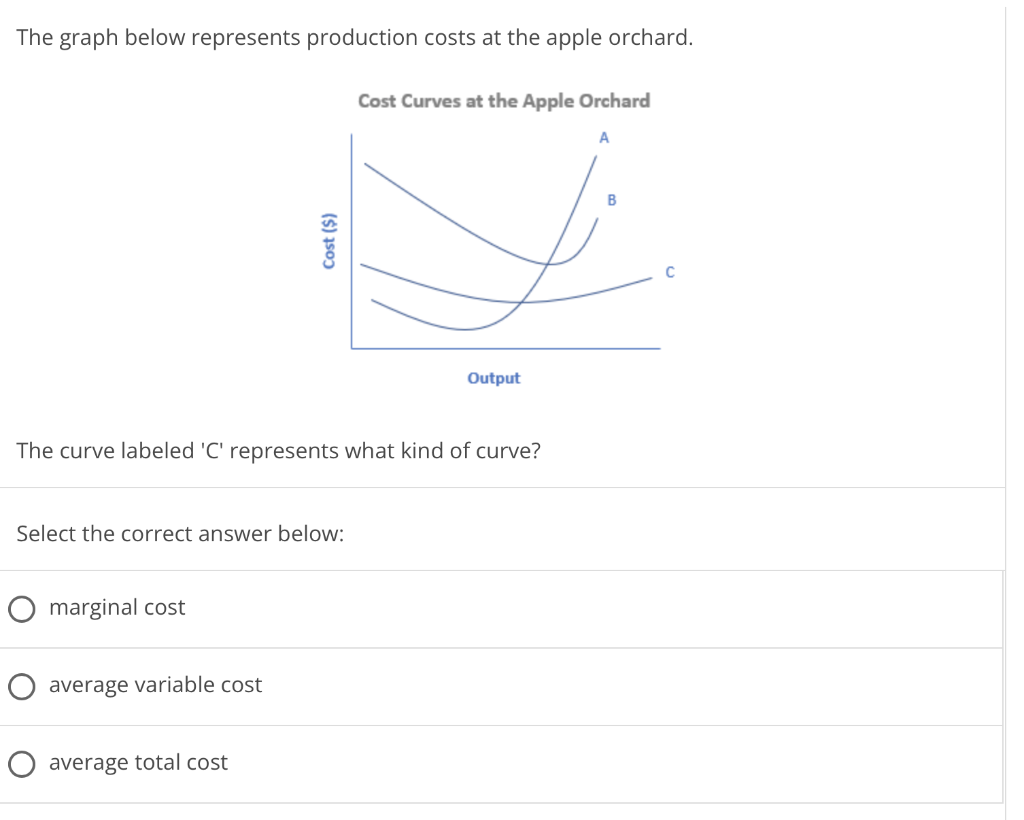Click the 'average variable cost' answer text
The image size is (1024, 820).
155,685
